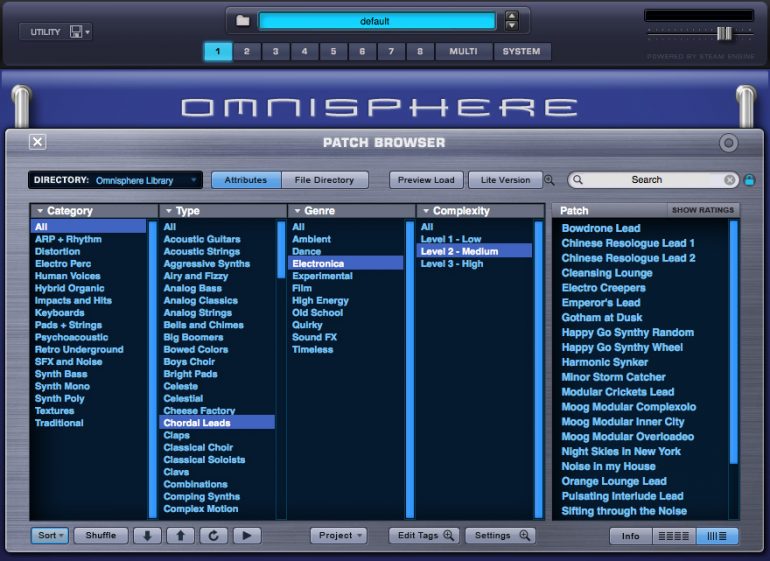Step to the next patch with the down arrow

coord(147,535)
